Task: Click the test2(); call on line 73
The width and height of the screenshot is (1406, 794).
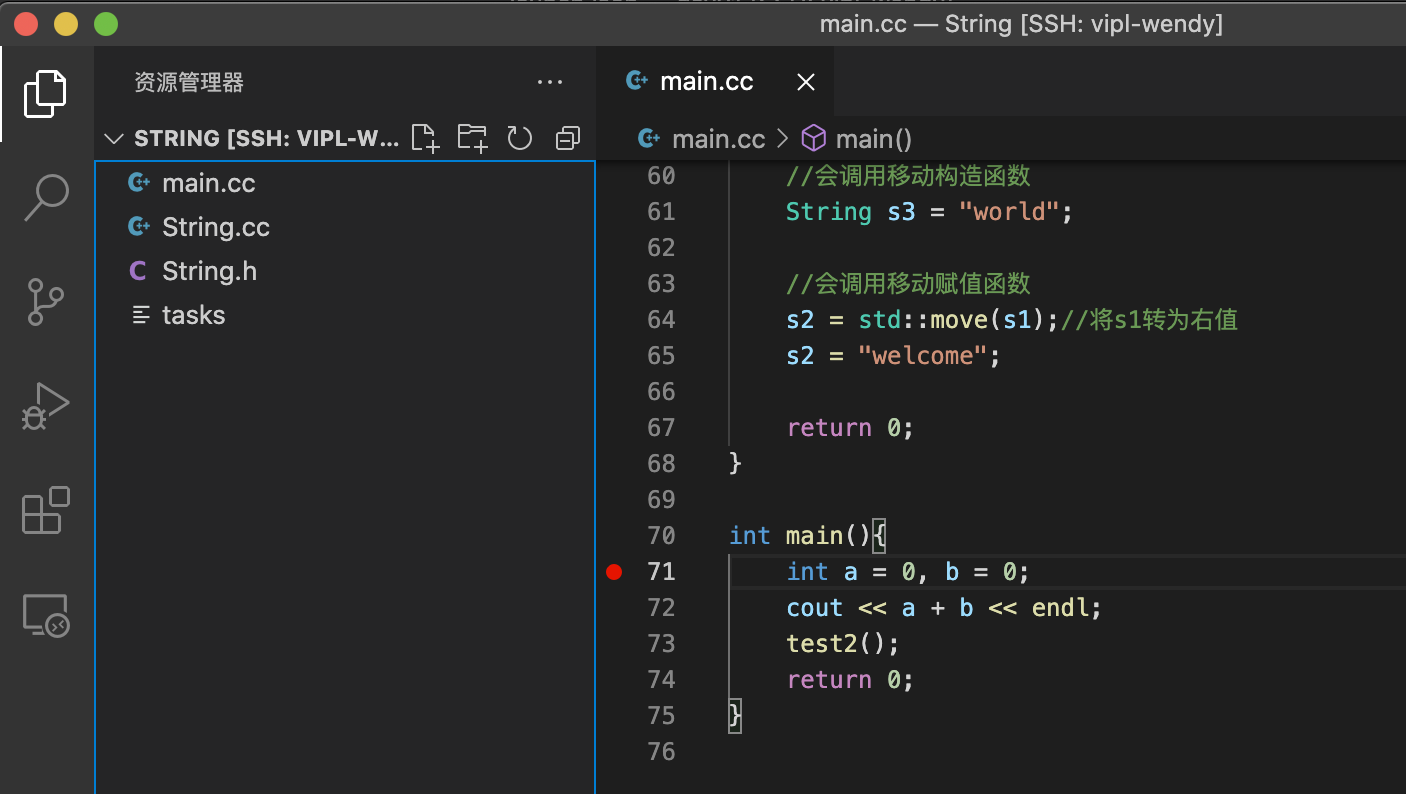Action: coord(843,644)
